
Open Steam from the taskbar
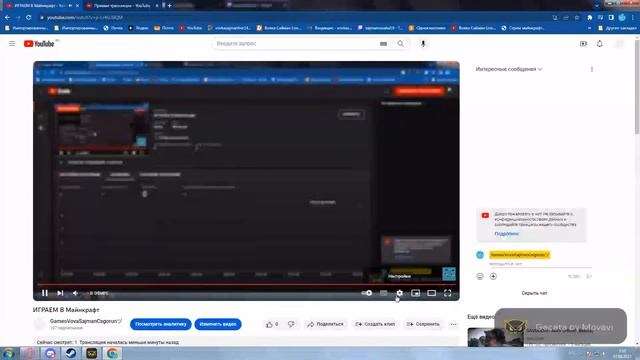tap(71, 353)
